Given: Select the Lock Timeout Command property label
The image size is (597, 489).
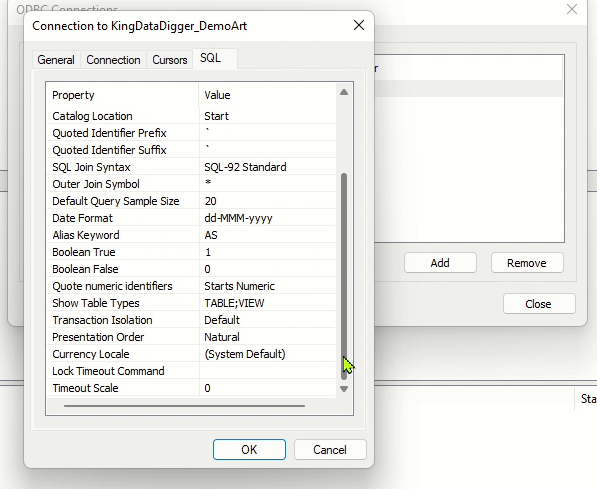Looking at the screenshot, I should tap(109, 371).
